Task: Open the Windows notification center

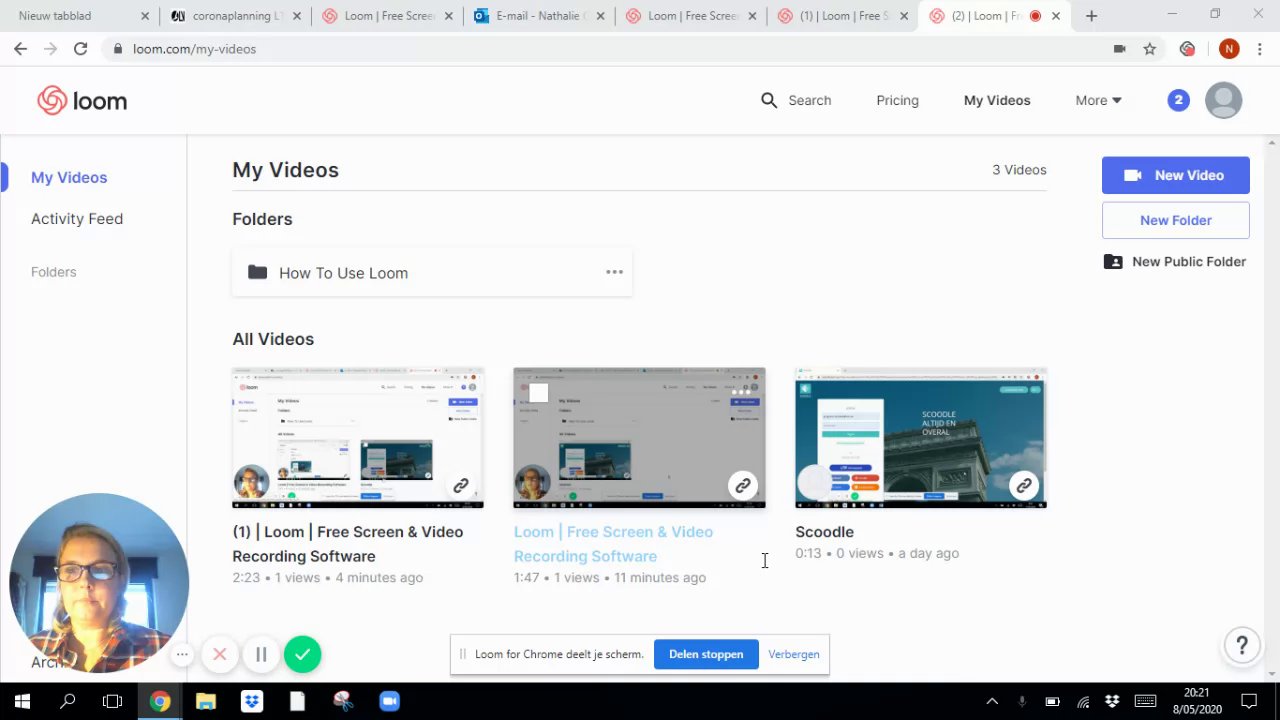Action: coord(1249,701)
